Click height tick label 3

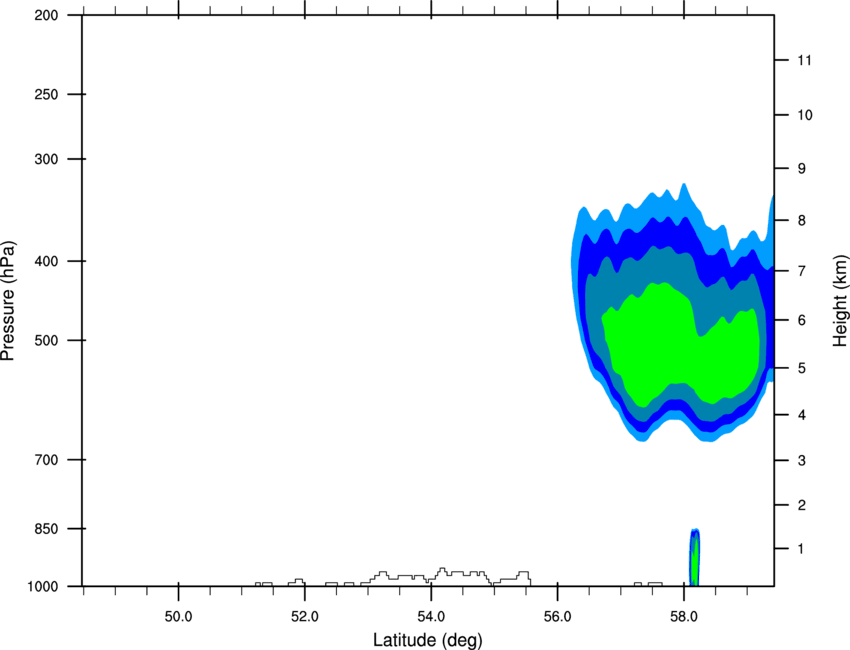tap(802, 460)
